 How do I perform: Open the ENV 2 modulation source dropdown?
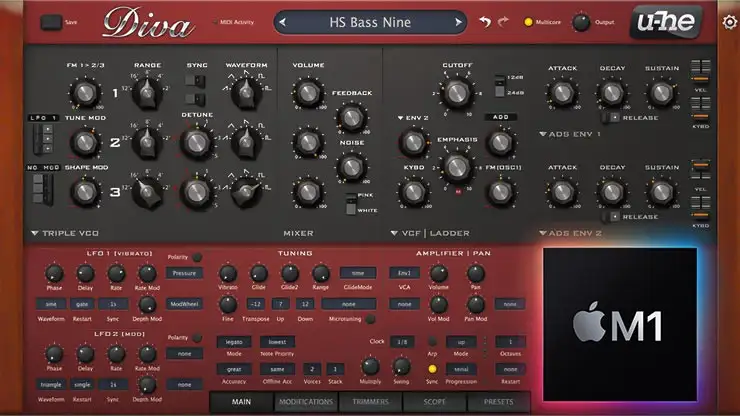coord(412,118)
